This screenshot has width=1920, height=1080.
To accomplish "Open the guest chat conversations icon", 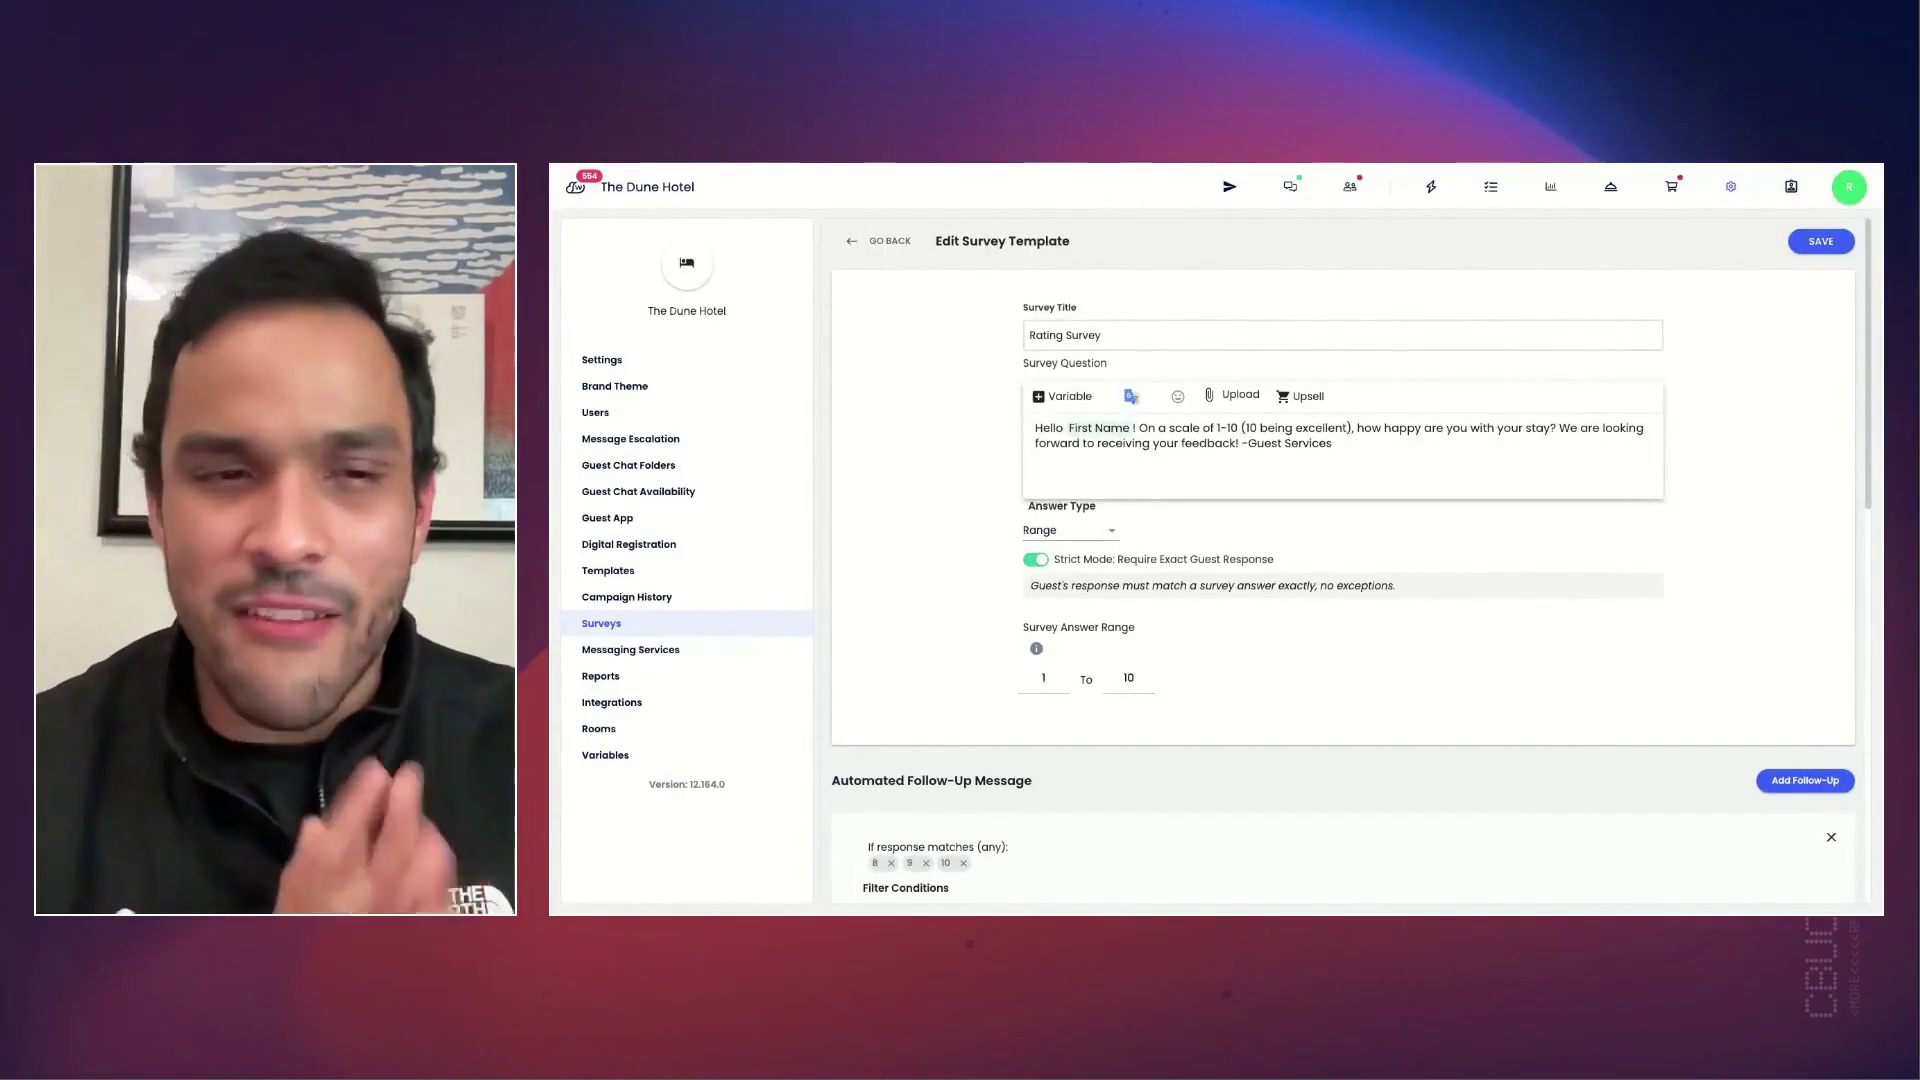I will point(1290,187).
